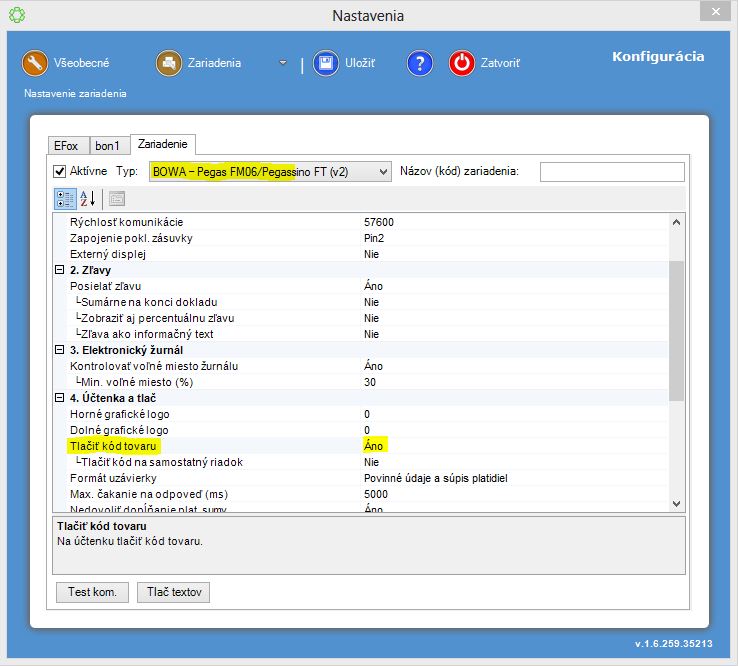738x666 pixels.
Task: Click the Zatvoriť label
Action: pyautogui.click(x=500, y=63)
